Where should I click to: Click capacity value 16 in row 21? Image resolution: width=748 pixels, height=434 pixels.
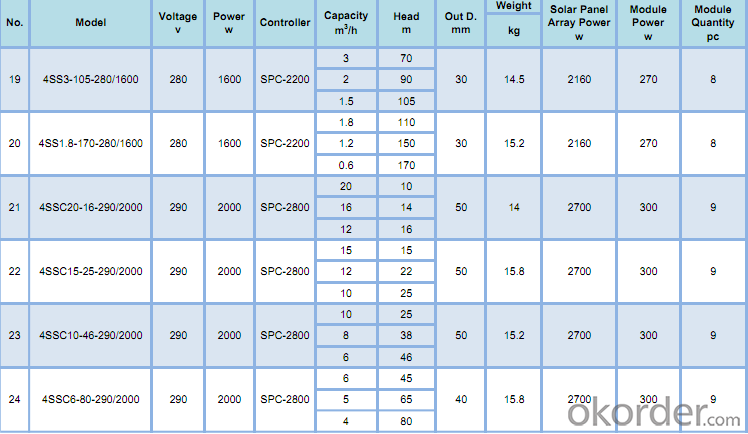click(346, 207)
